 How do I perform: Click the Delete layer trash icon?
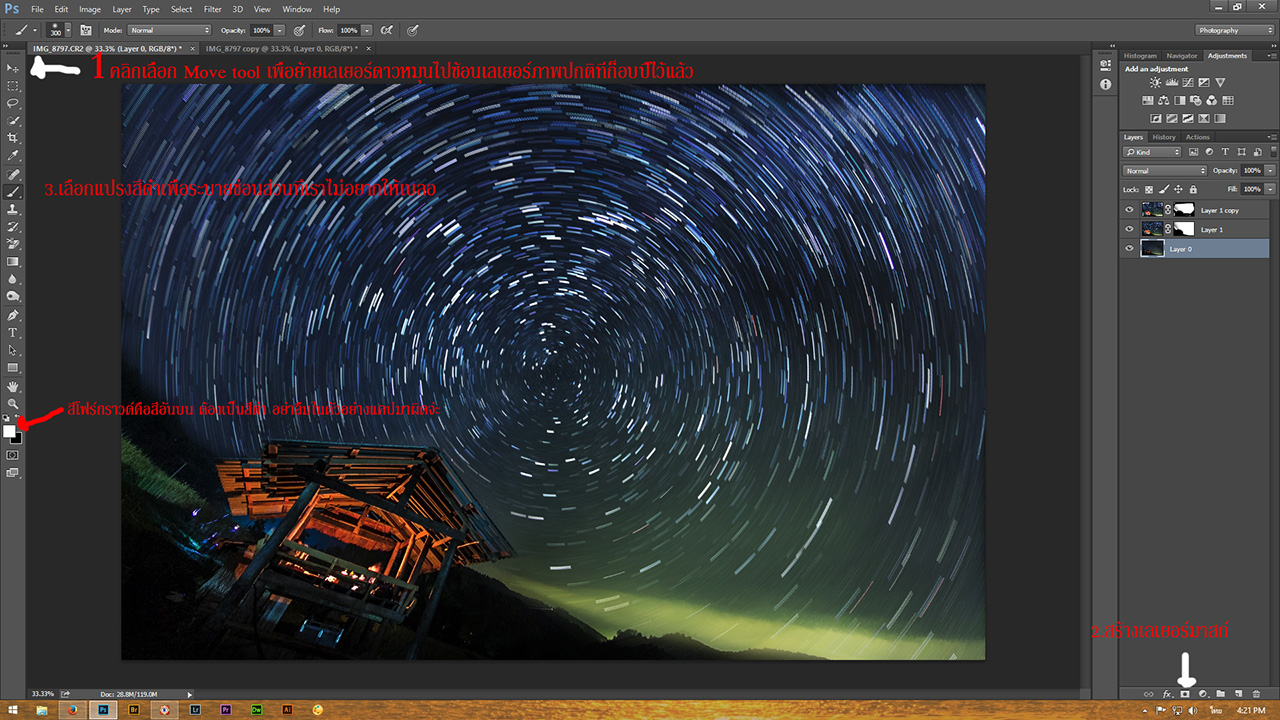pos(1256,693)
